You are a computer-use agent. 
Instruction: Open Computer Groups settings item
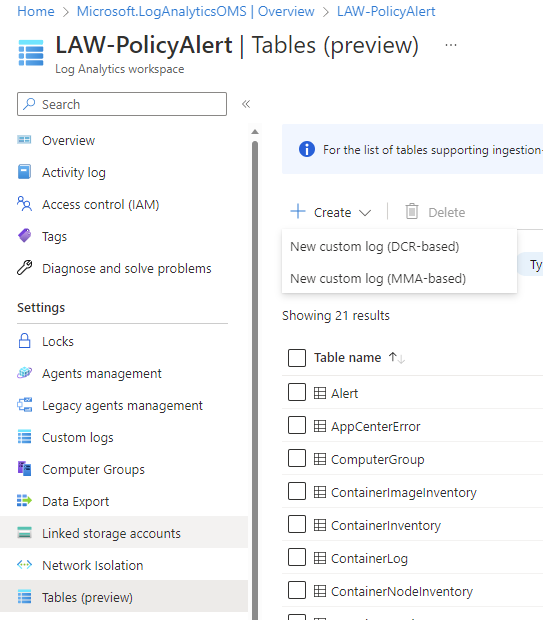(x=93, y=469)
